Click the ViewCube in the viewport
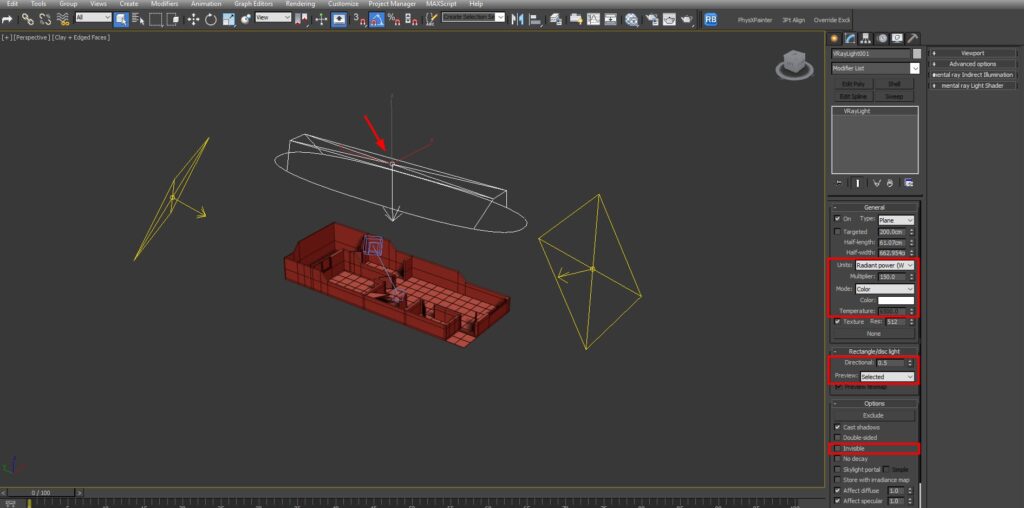 (x=794, y=64)
